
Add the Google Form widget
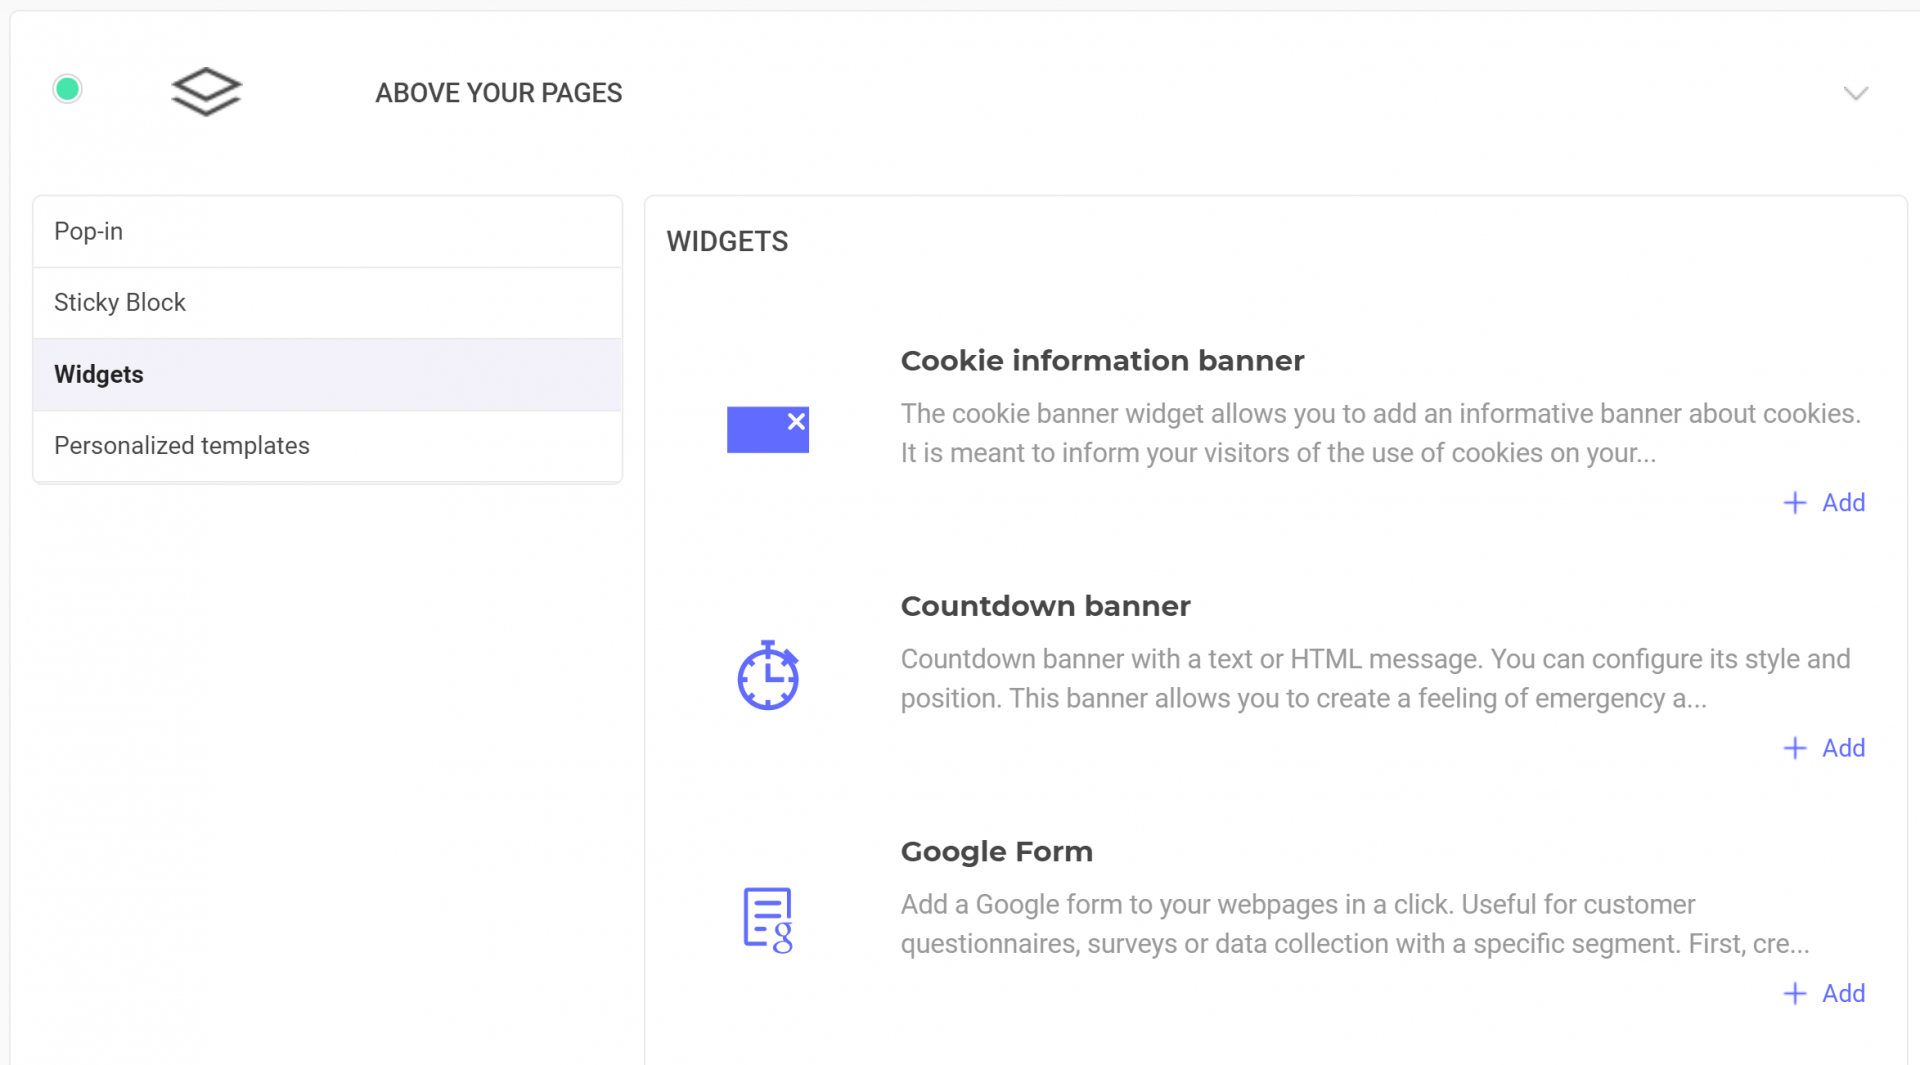[1824, 993]
